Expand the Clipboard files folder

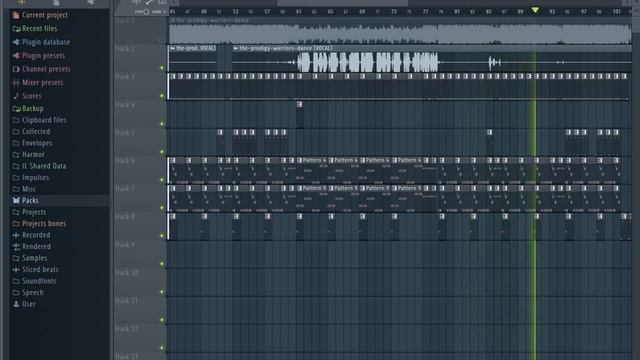coord(39,120)
